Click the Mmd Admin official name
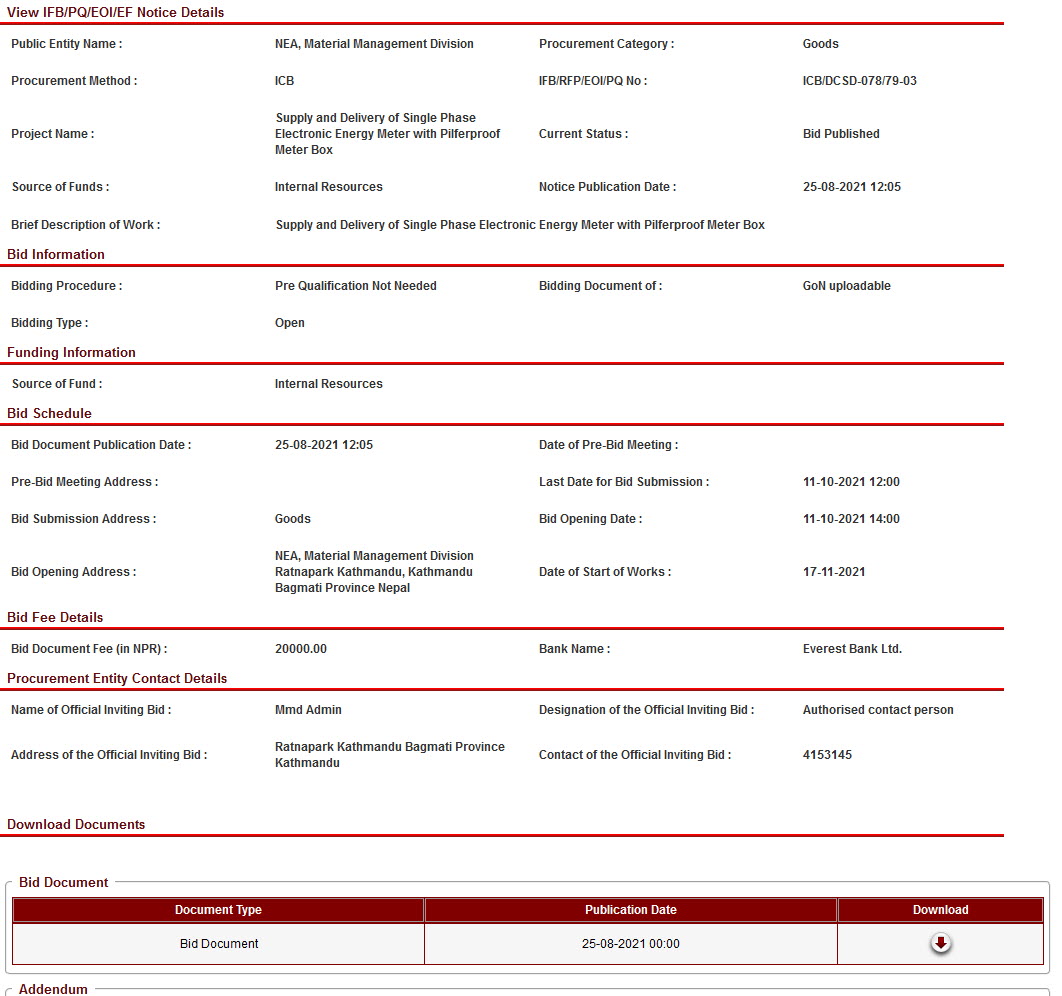Screen dimensions: 1062x996 pos(308,710)
